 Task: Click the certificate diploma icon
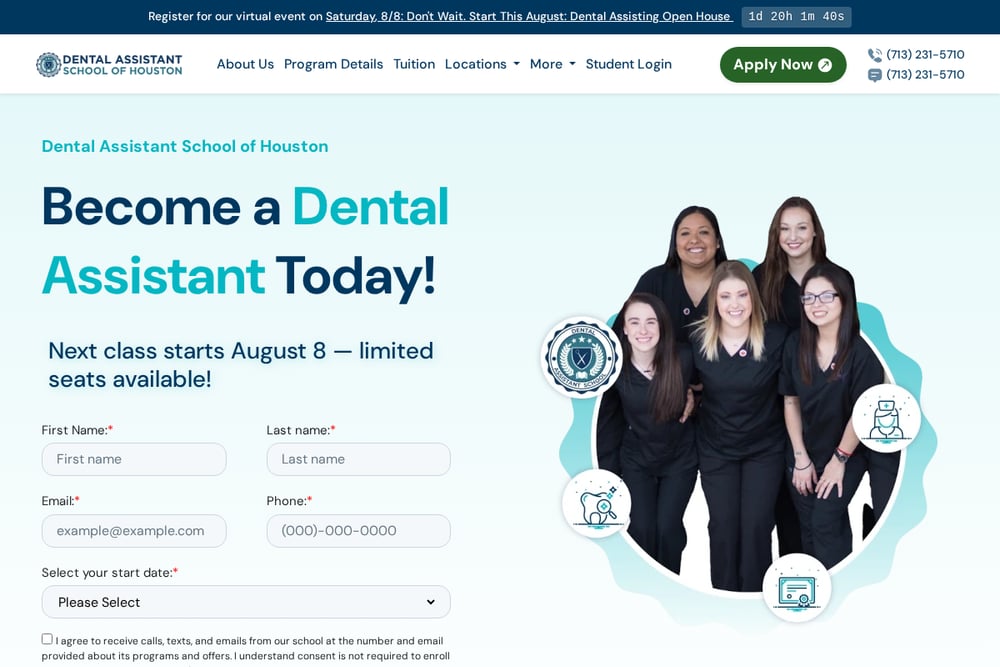(x=797, y=588)
